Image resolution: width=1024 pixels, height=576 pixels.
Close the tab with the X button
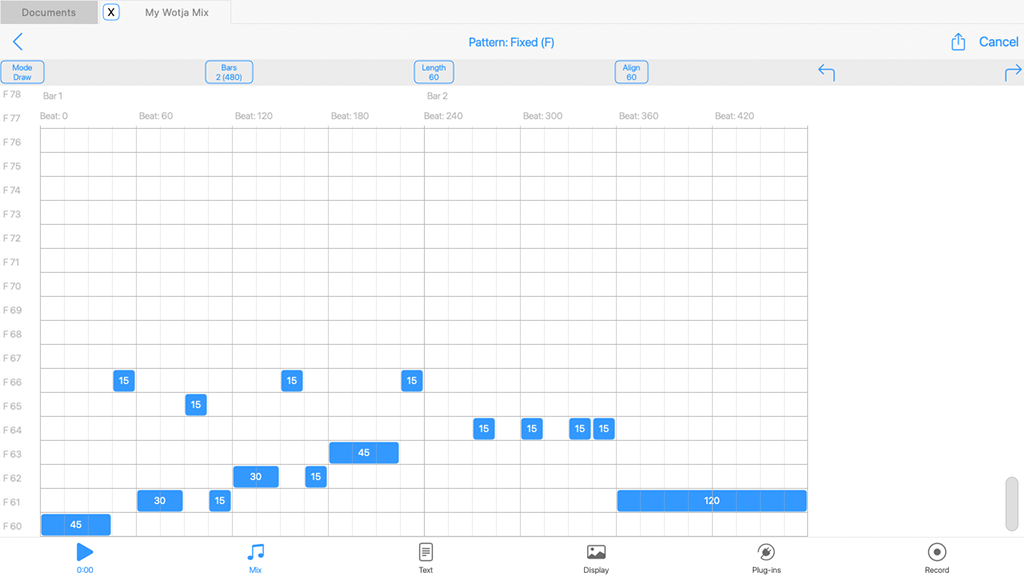coord(111,13)
